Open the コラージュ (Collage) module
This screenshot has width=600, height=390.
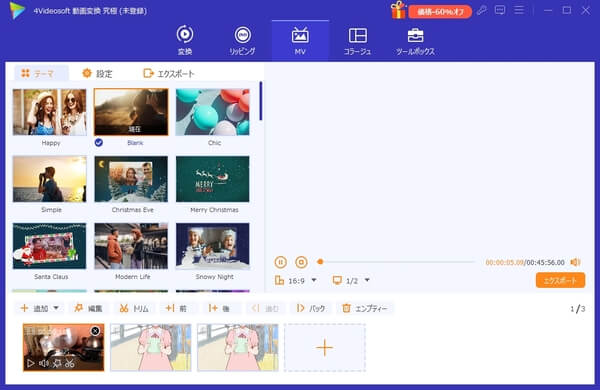[357, 41]
